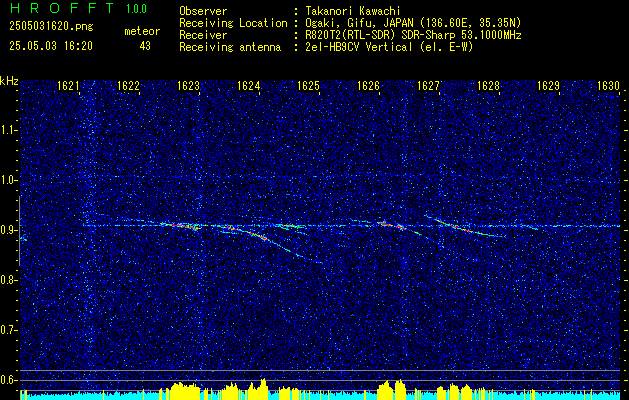Click the meteor echo streak after 1627
Screen dimensions: 629x400
465,227
